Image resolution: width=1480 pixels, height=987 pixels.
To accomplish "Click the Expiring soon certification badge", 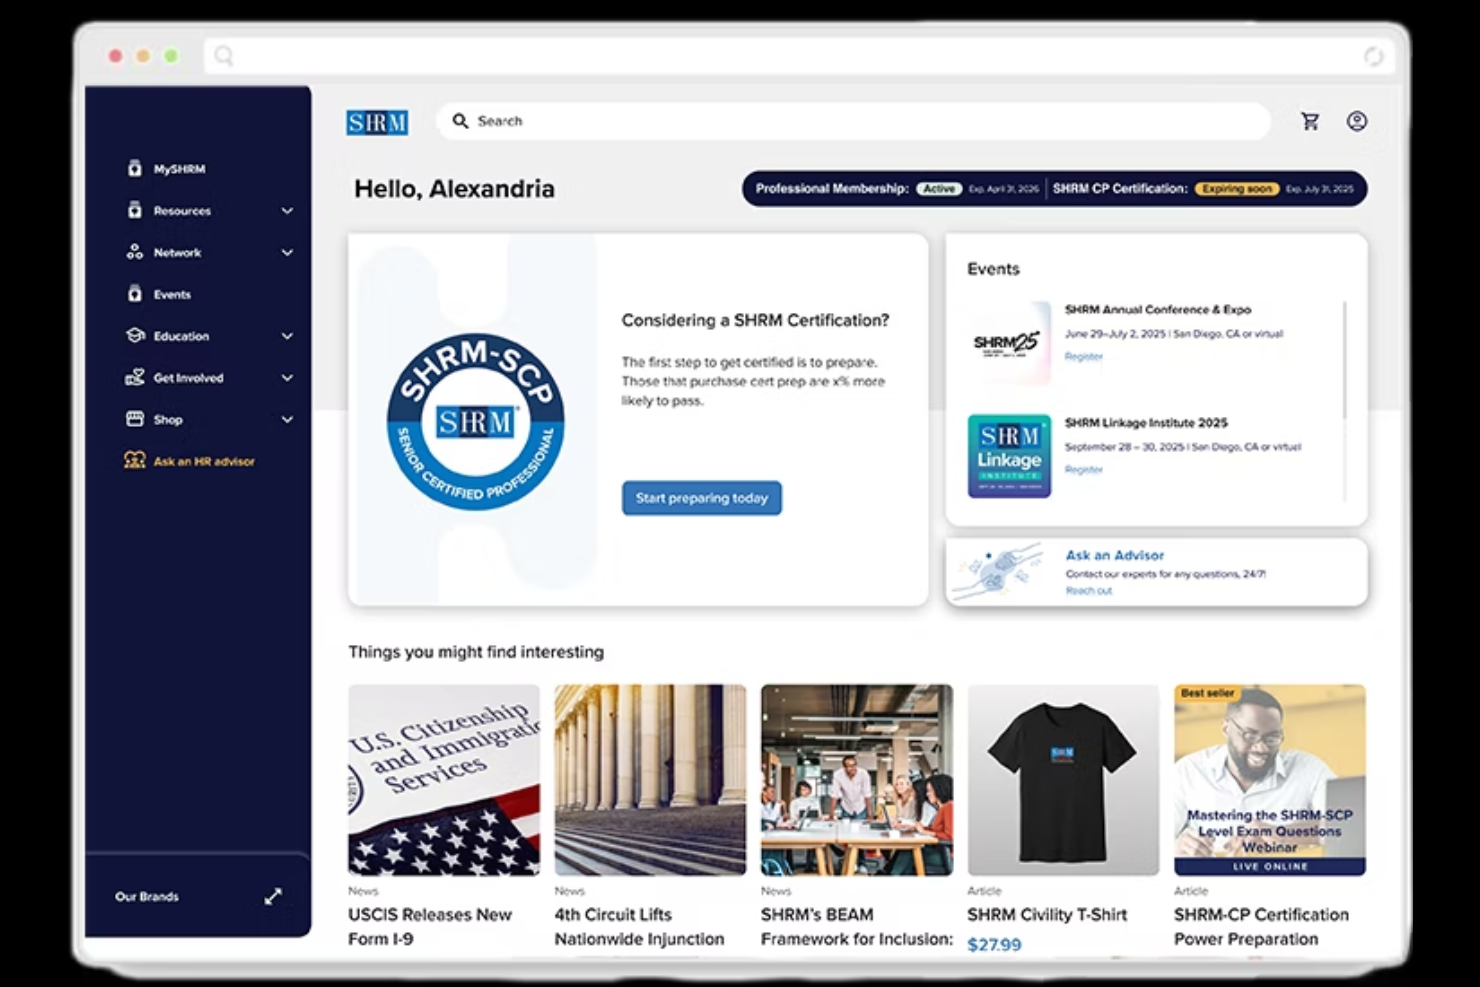I will pyautogui.click(x=1237, y=187).
